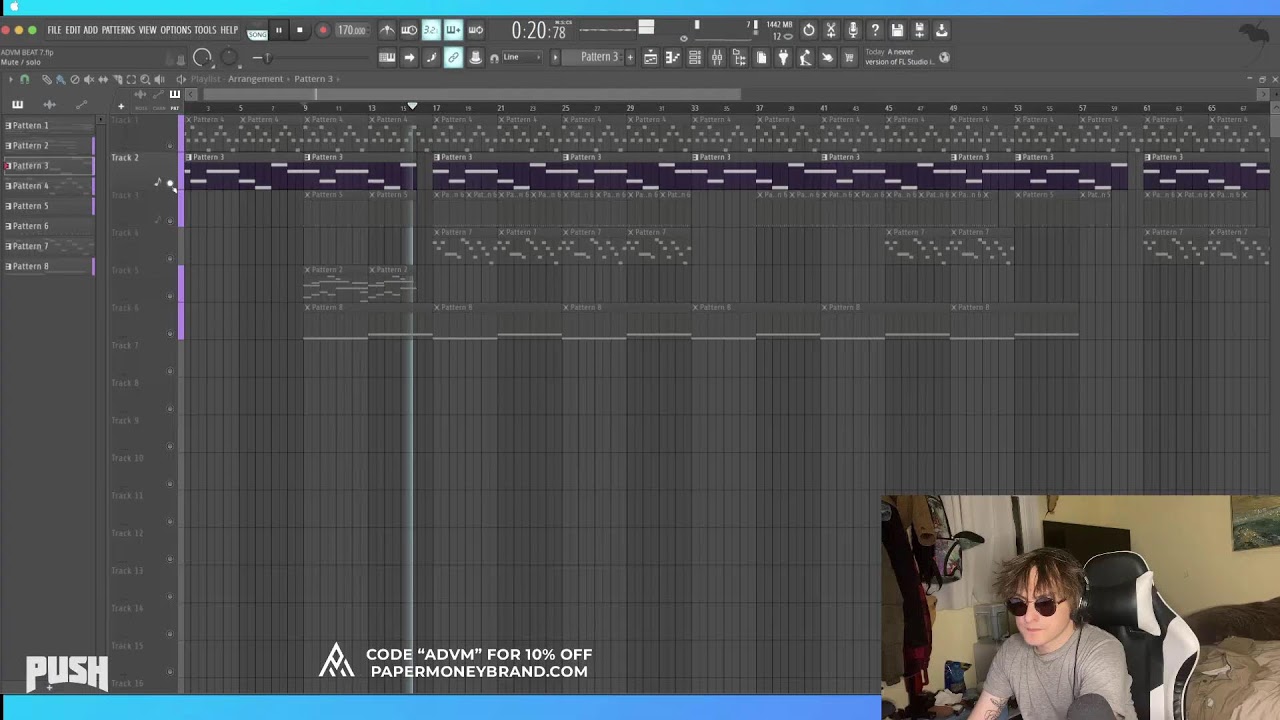Toggle Track 2 mute switch dot
Screen dimensions: 1280x720
pyautogui.click(x=169, y=184)
